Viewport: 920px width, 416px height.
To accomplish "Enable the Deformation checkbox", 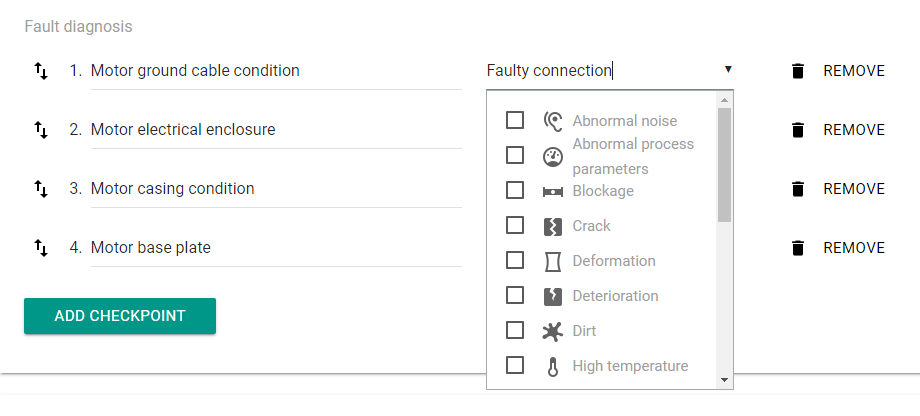I will click(x=515, y=260).
